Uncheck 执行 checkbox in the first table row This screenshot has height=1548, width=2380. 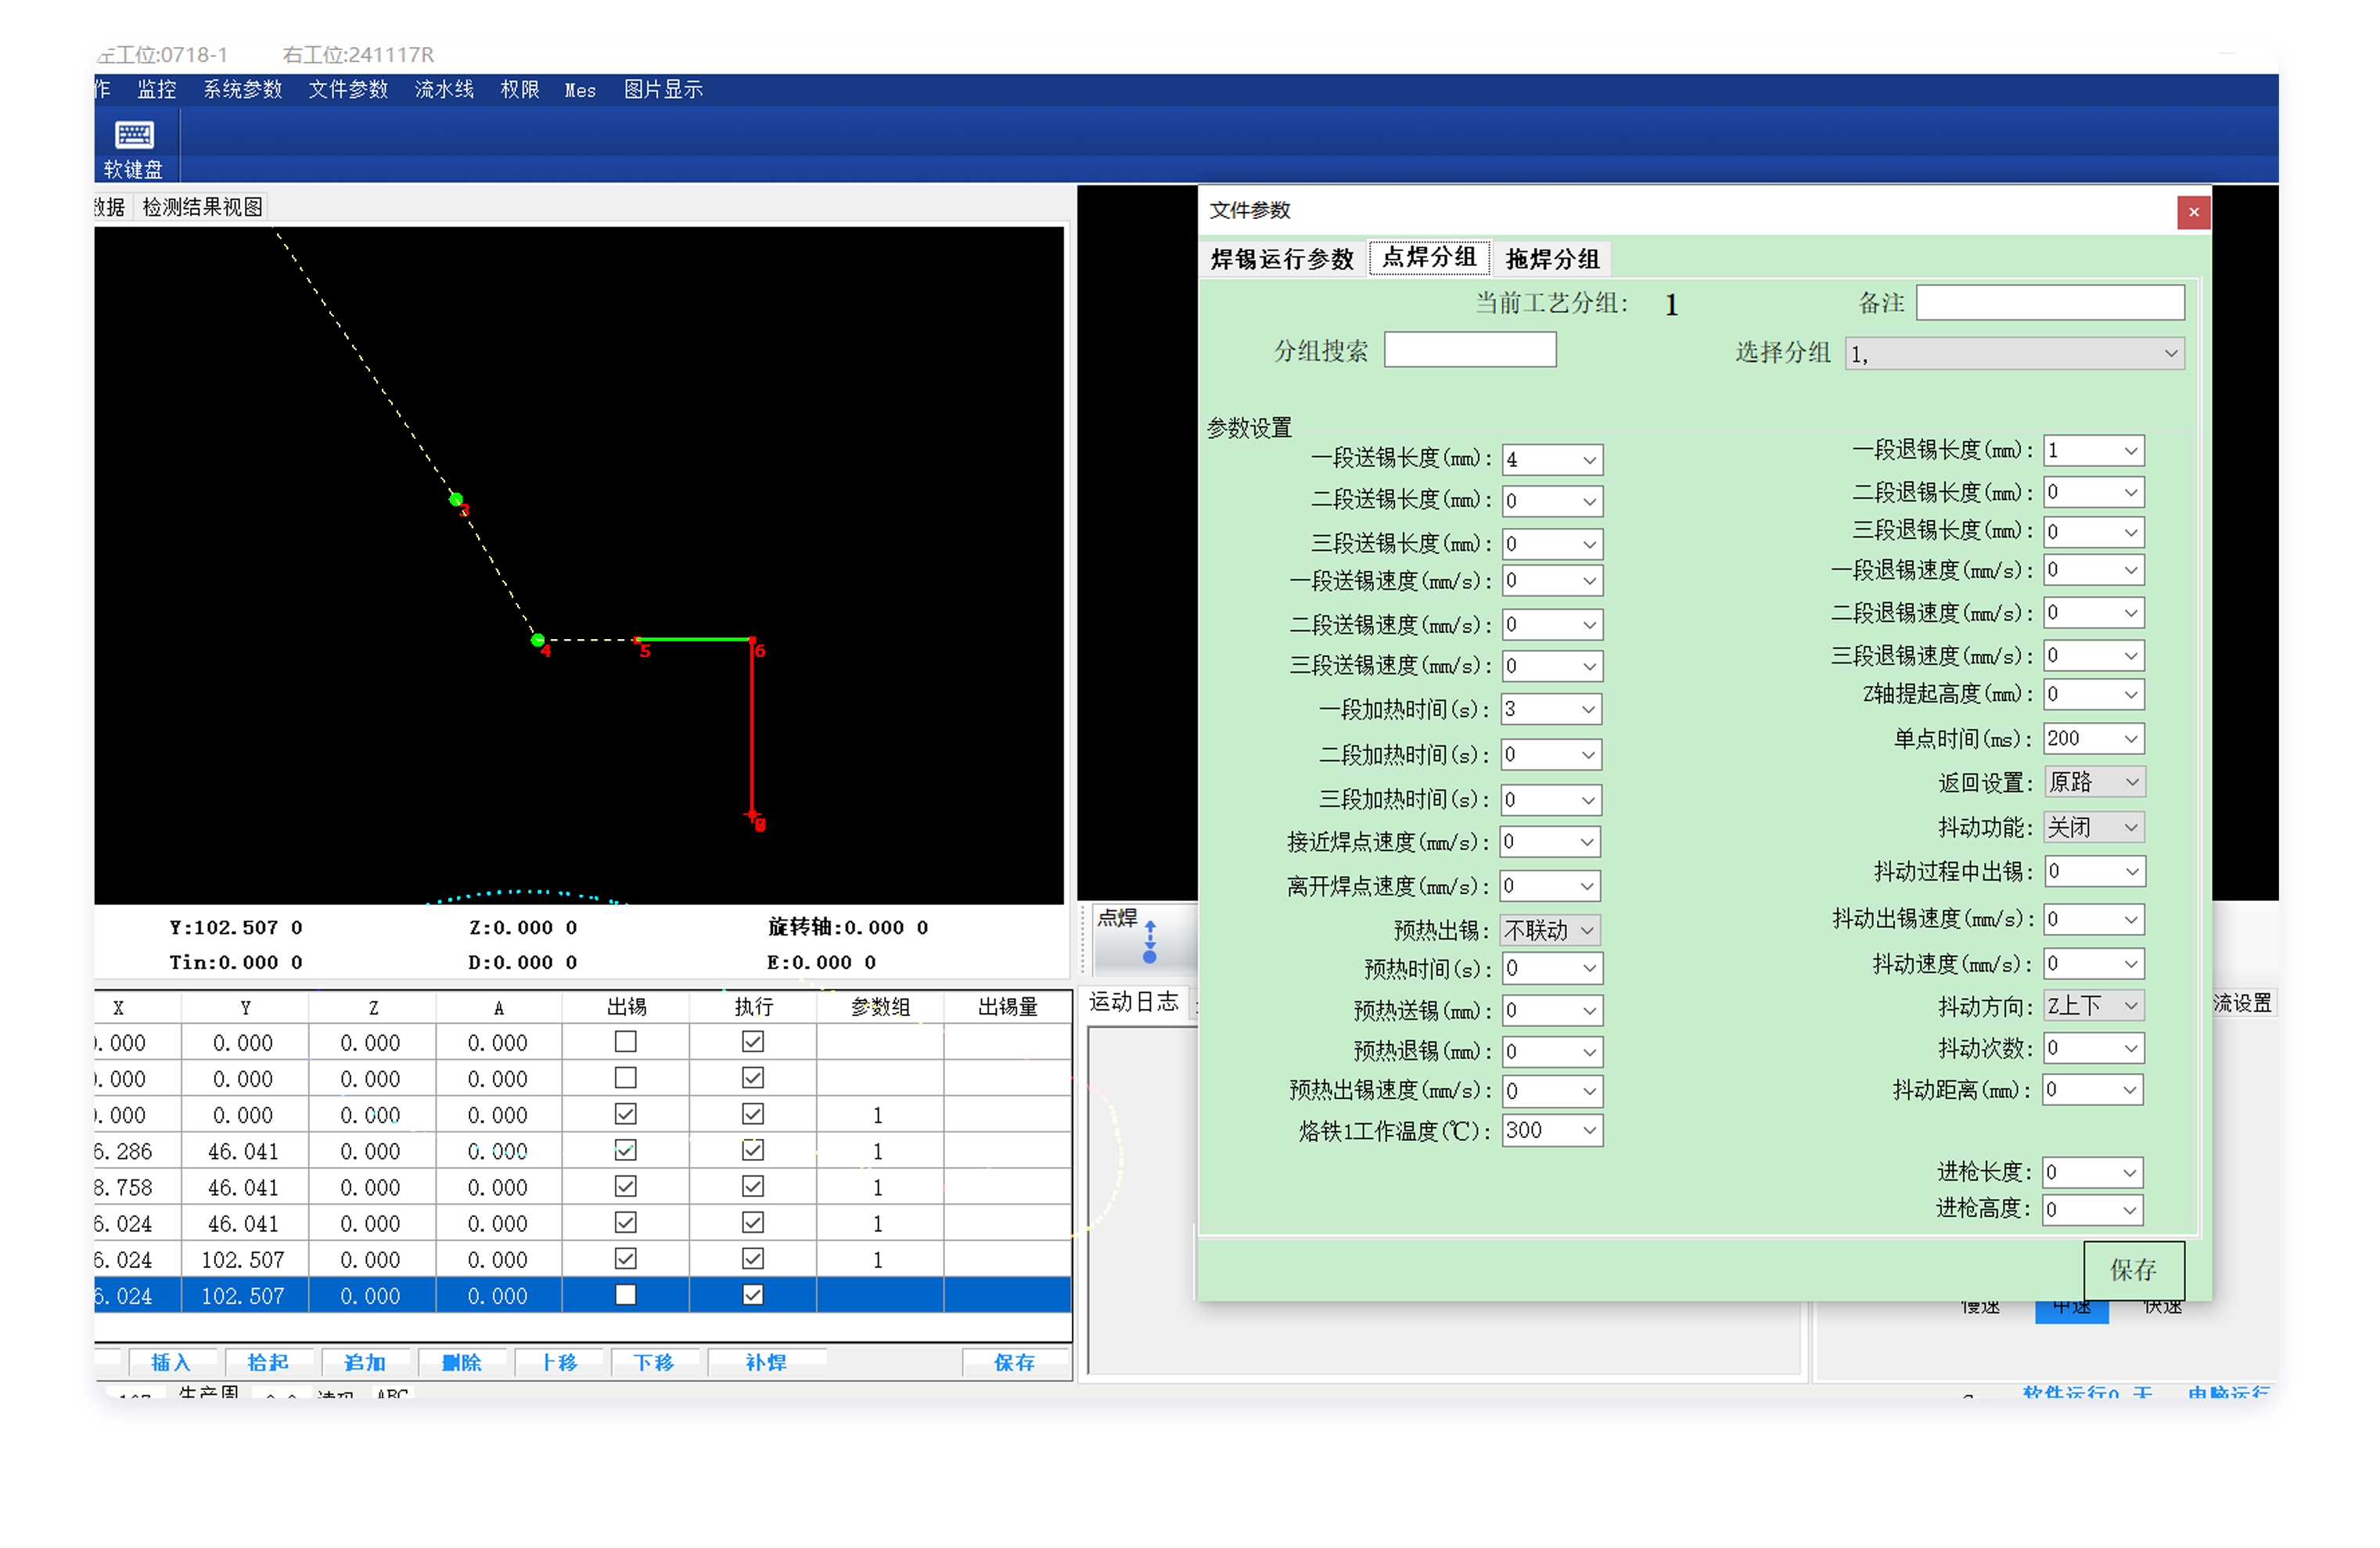point(752,1042)
